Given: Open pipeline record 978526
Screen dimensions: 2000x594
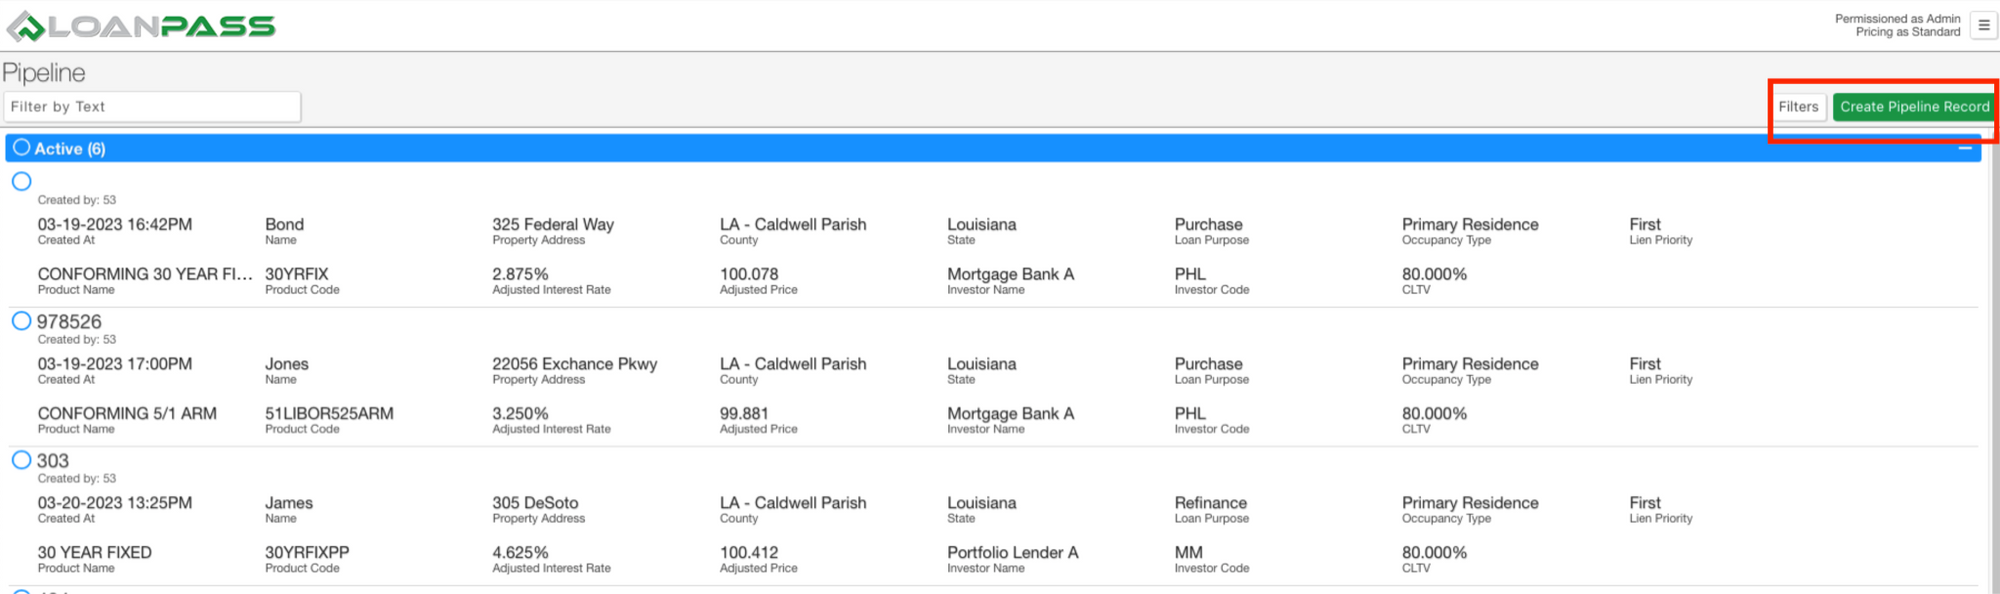Looking at the screenshot, I should [x=69, y=322].
